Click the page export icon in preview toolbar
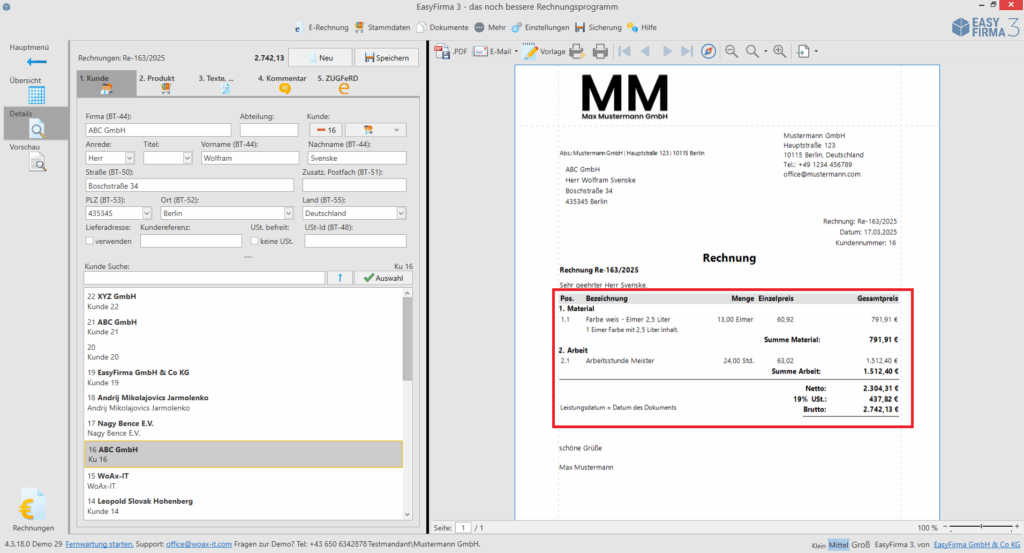This screenshot has height=553, width=1024. click(x=803, y=52)
